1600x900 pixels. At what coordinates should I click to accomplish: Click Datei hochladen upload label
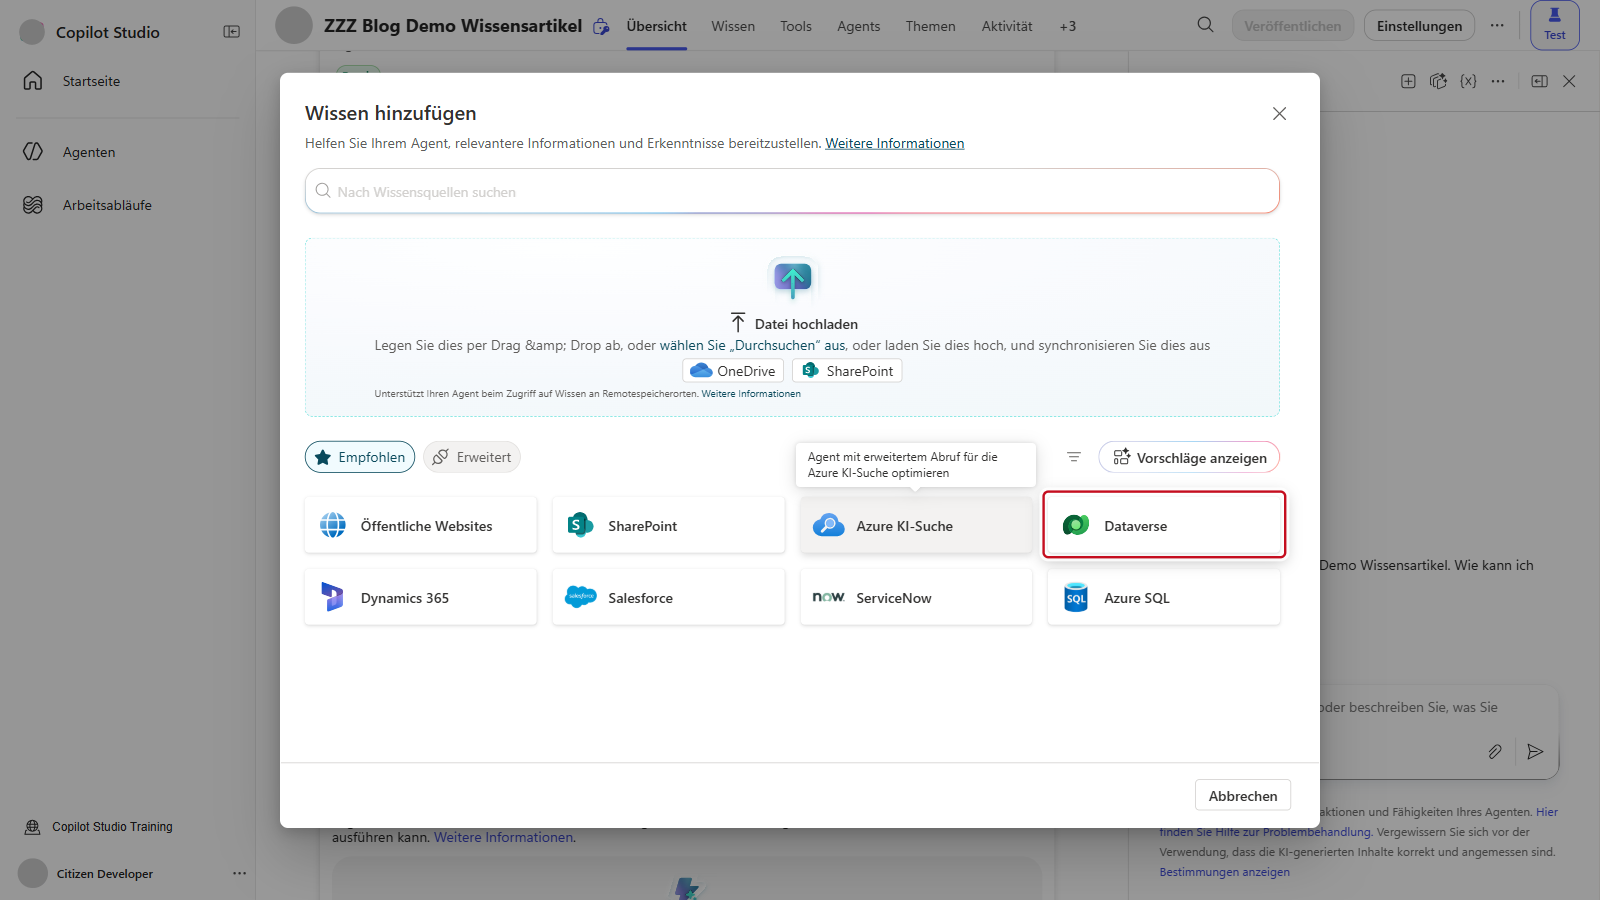coord(793,323)
